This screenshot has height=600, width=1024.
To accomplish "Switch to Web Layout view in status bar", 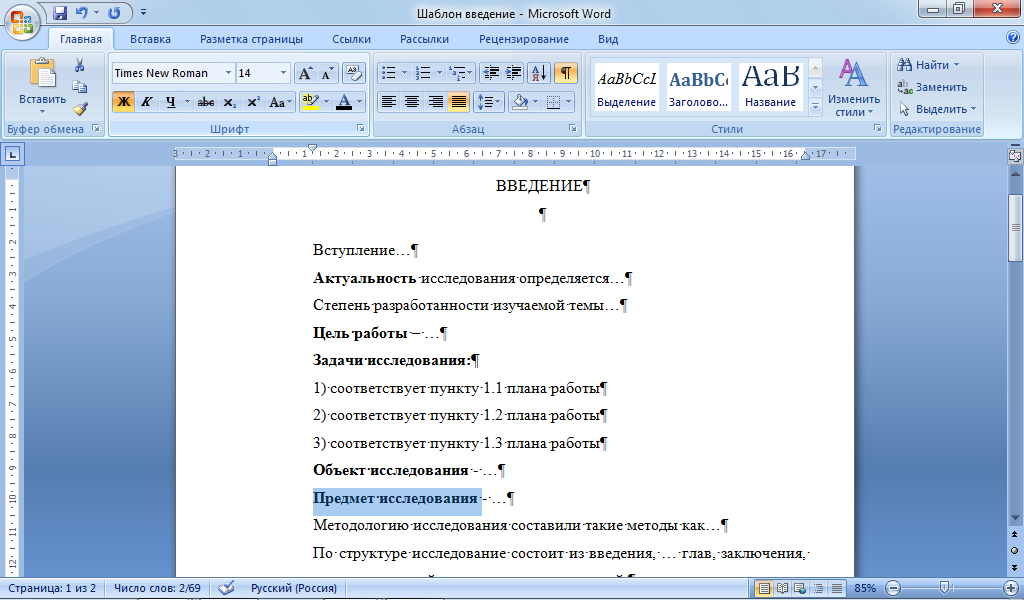I will [x=800, y=588].
